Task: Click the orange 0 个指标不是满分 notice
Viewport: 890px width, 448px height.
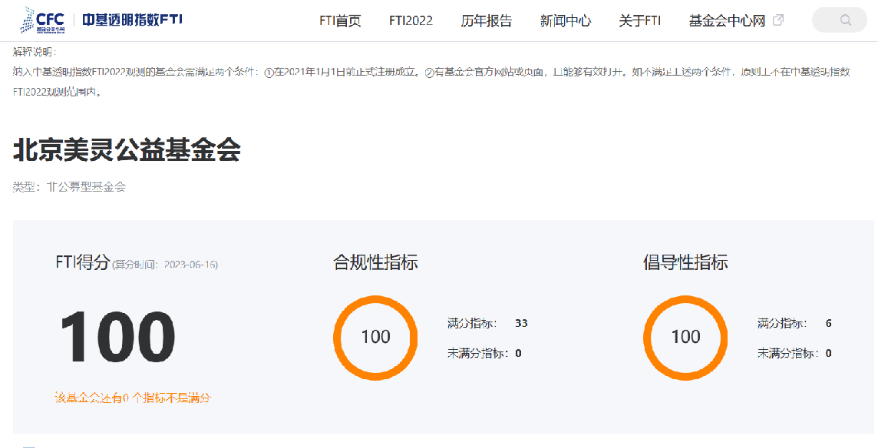Action: (133, 398)
